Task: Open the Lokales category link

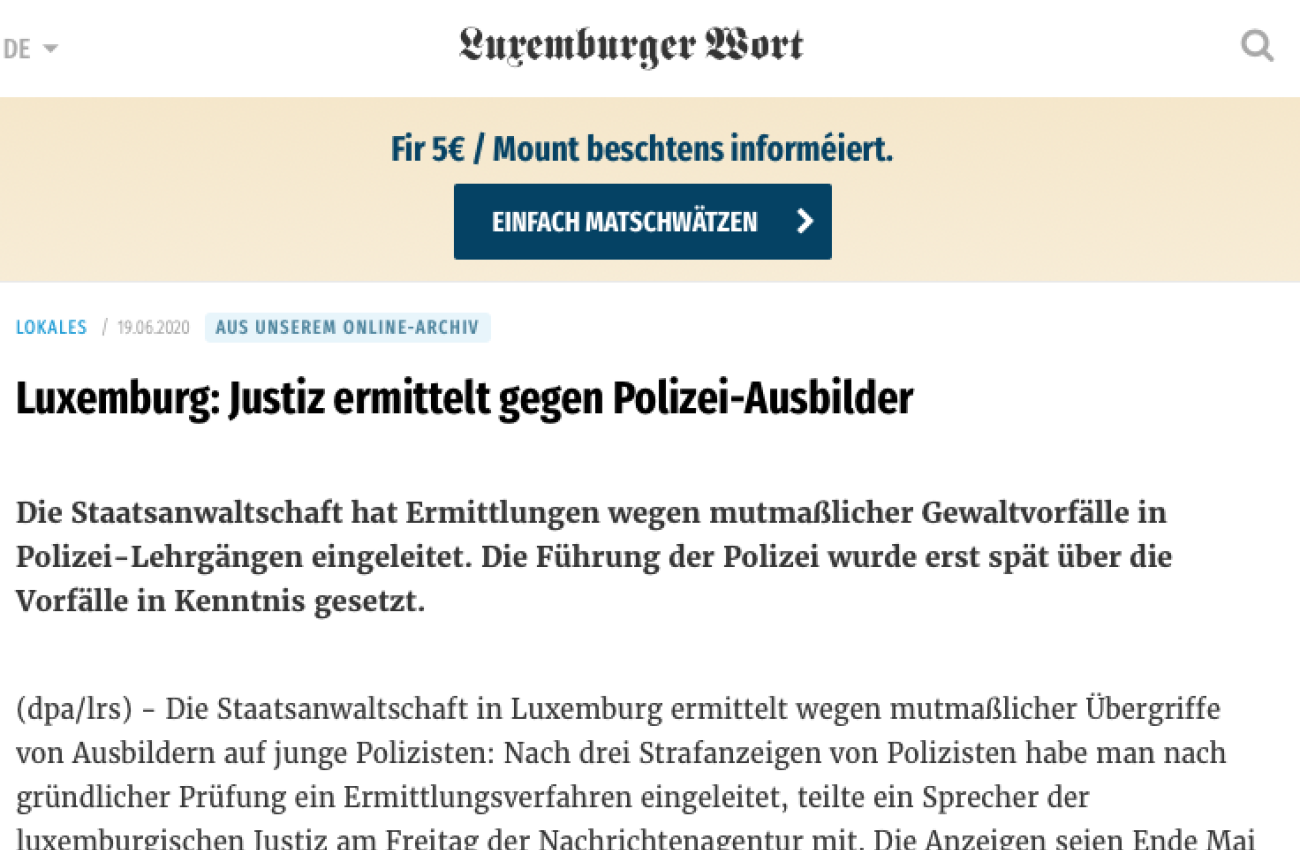Action: tap(51, 327)
